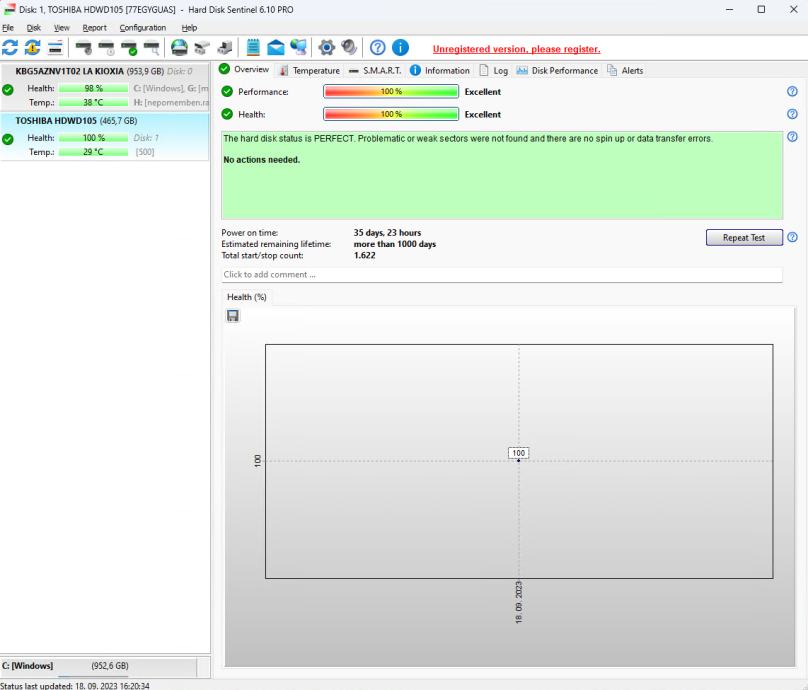Click the refresh icon with warning triangle
The image size is (808, 690).
point(32,48)
